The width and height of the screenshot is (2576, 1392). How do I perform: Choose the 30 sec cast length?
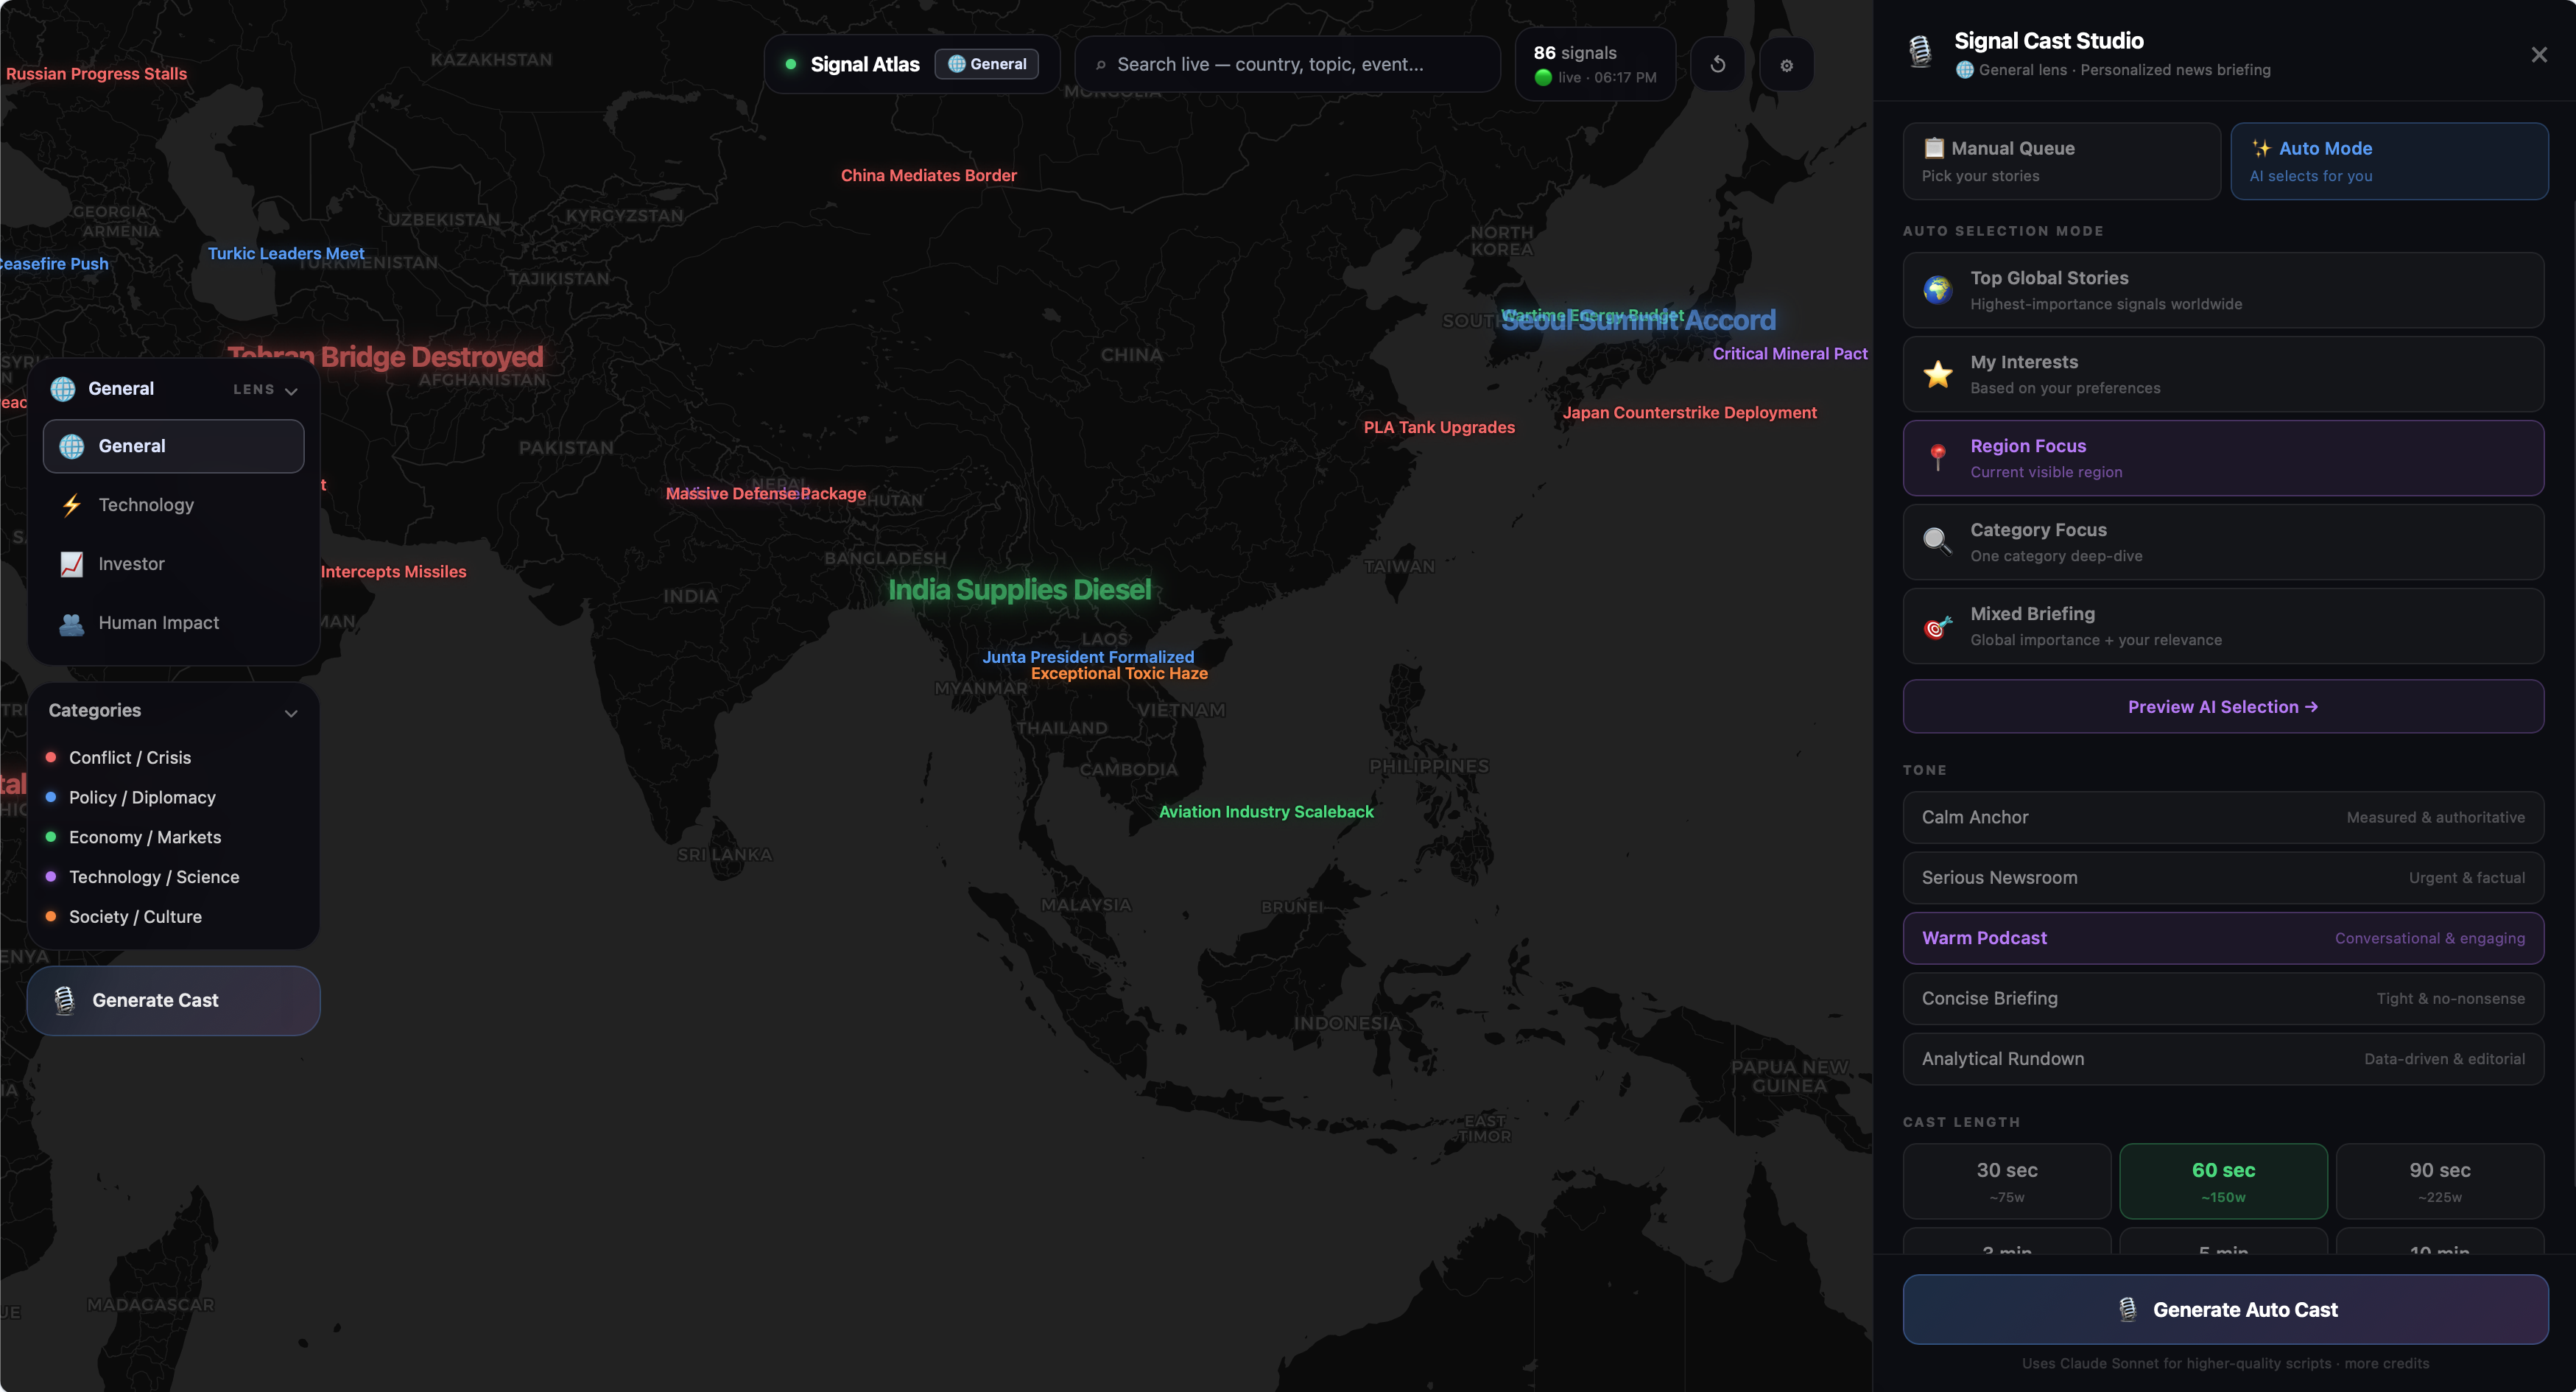coord(2006,1180)
